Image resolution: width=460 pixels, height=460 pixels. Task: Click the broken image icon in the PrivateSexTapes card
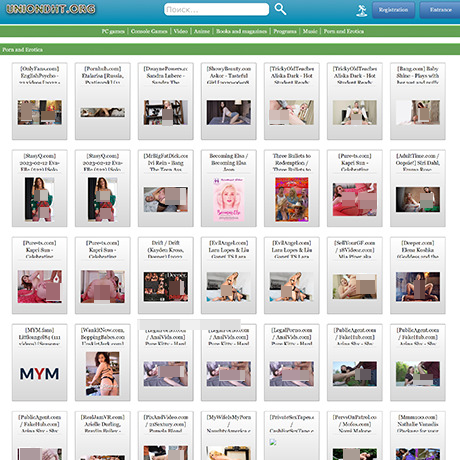273,442
